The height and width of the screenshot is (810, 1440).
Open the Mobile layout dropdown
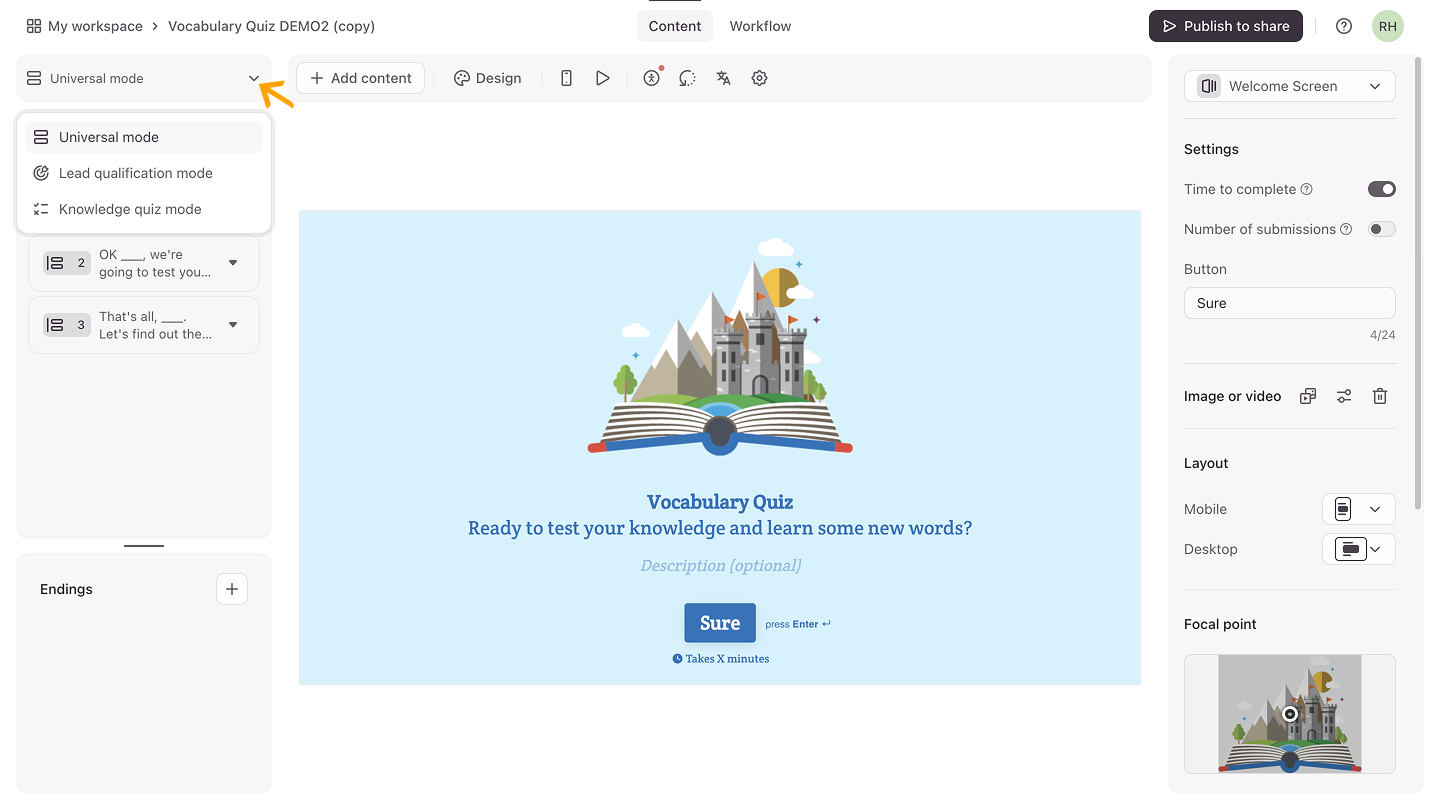click(x=1358, y=509)
